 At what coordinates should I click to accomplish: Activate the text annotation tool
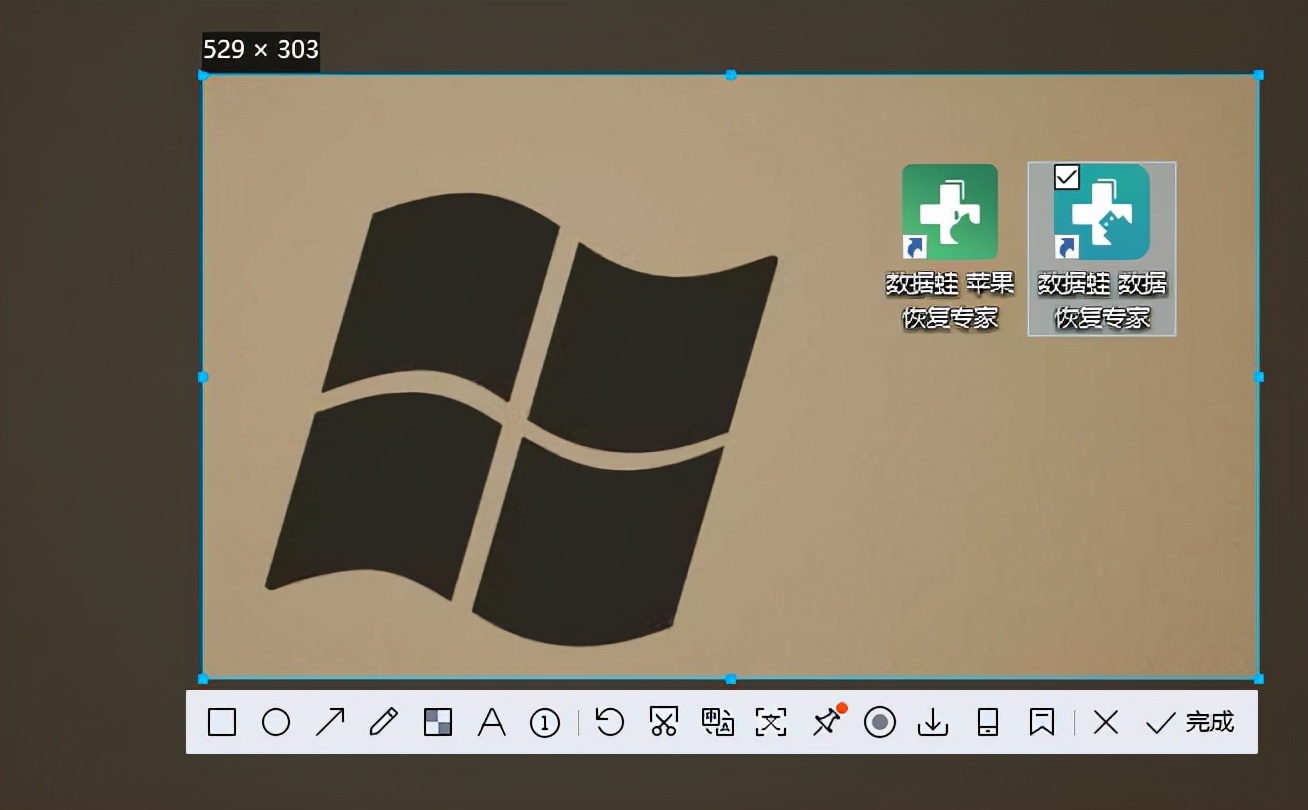pyautogui.click(x=491, y=722)
